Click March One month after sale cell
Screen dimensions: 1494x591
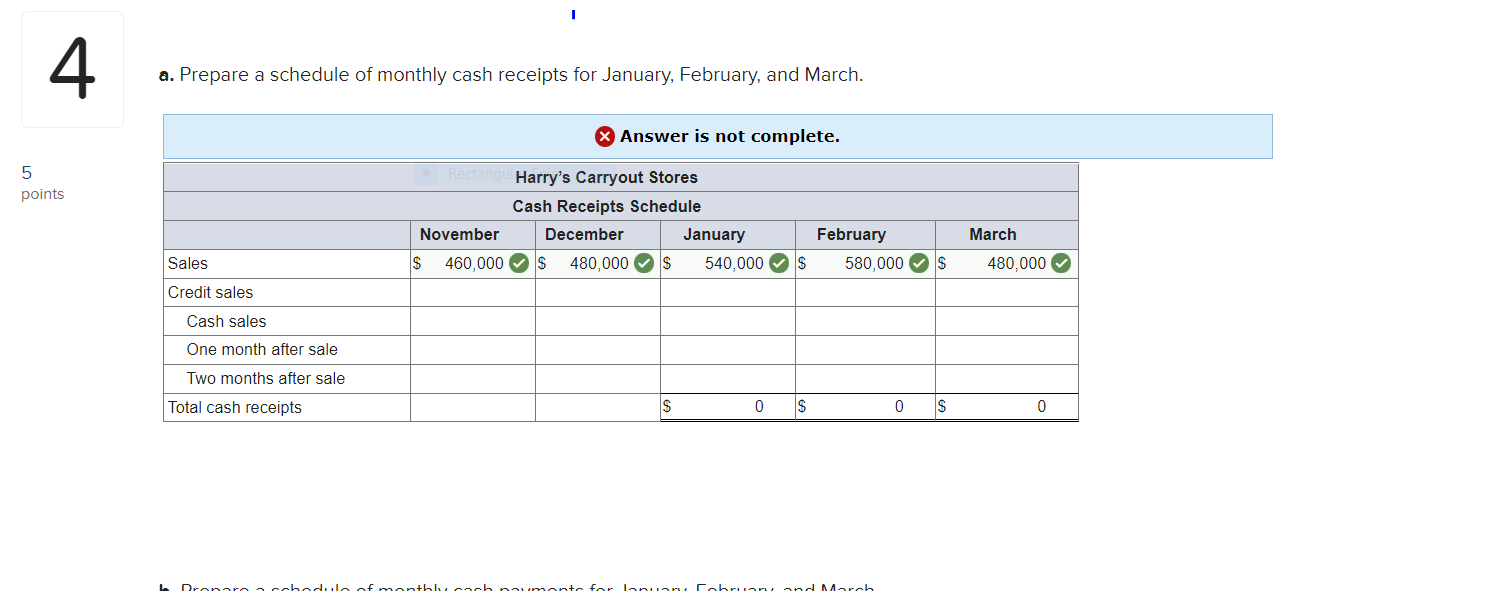[x=1007, y=350]
